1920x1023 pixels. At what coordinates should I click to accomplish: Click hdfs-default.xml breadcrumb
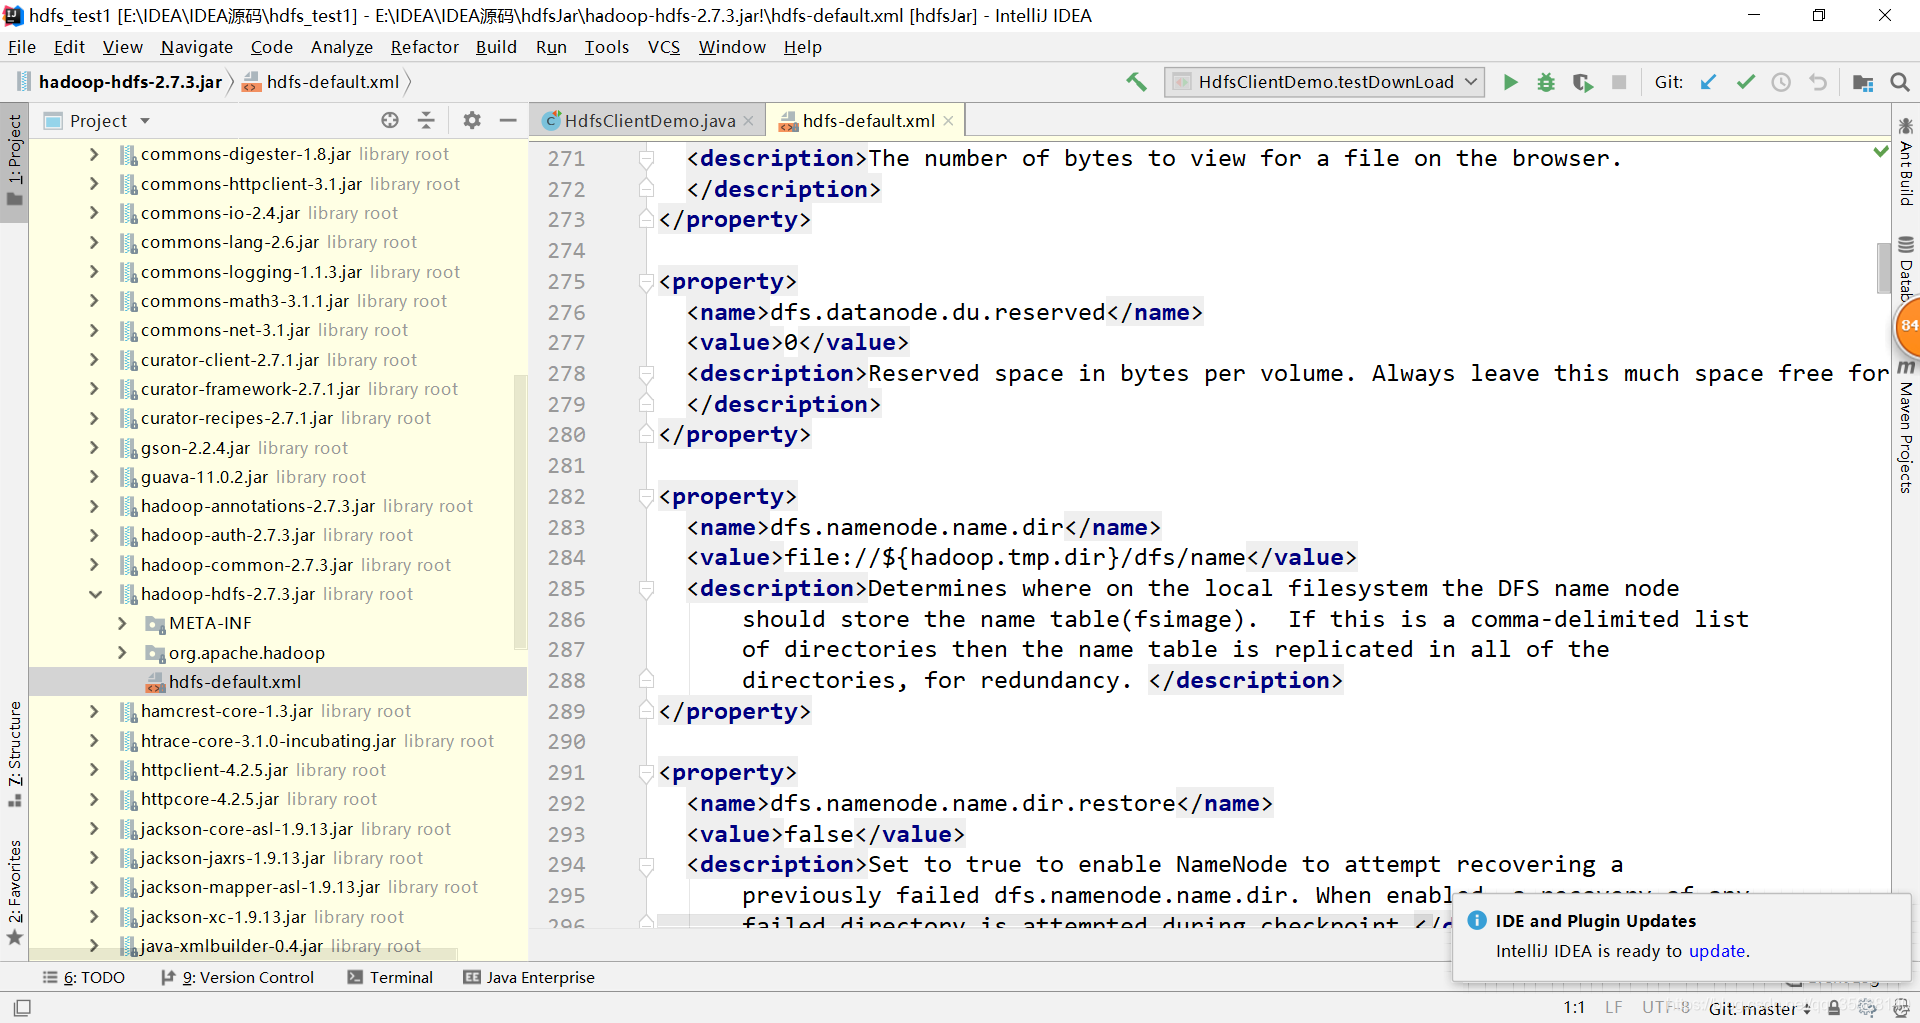coord(322,82)
